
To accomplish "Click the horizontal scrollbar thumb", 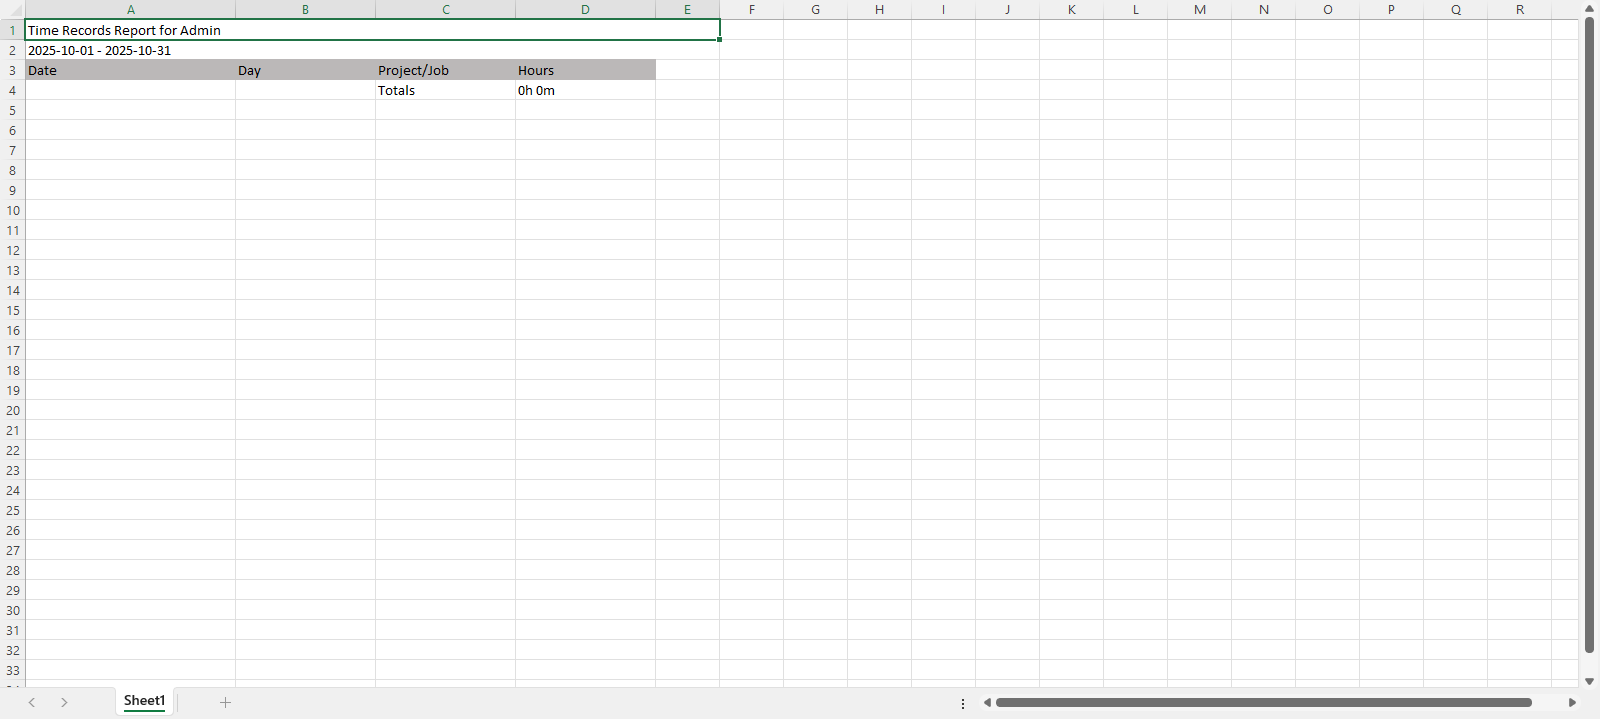I will (1263, 702).
